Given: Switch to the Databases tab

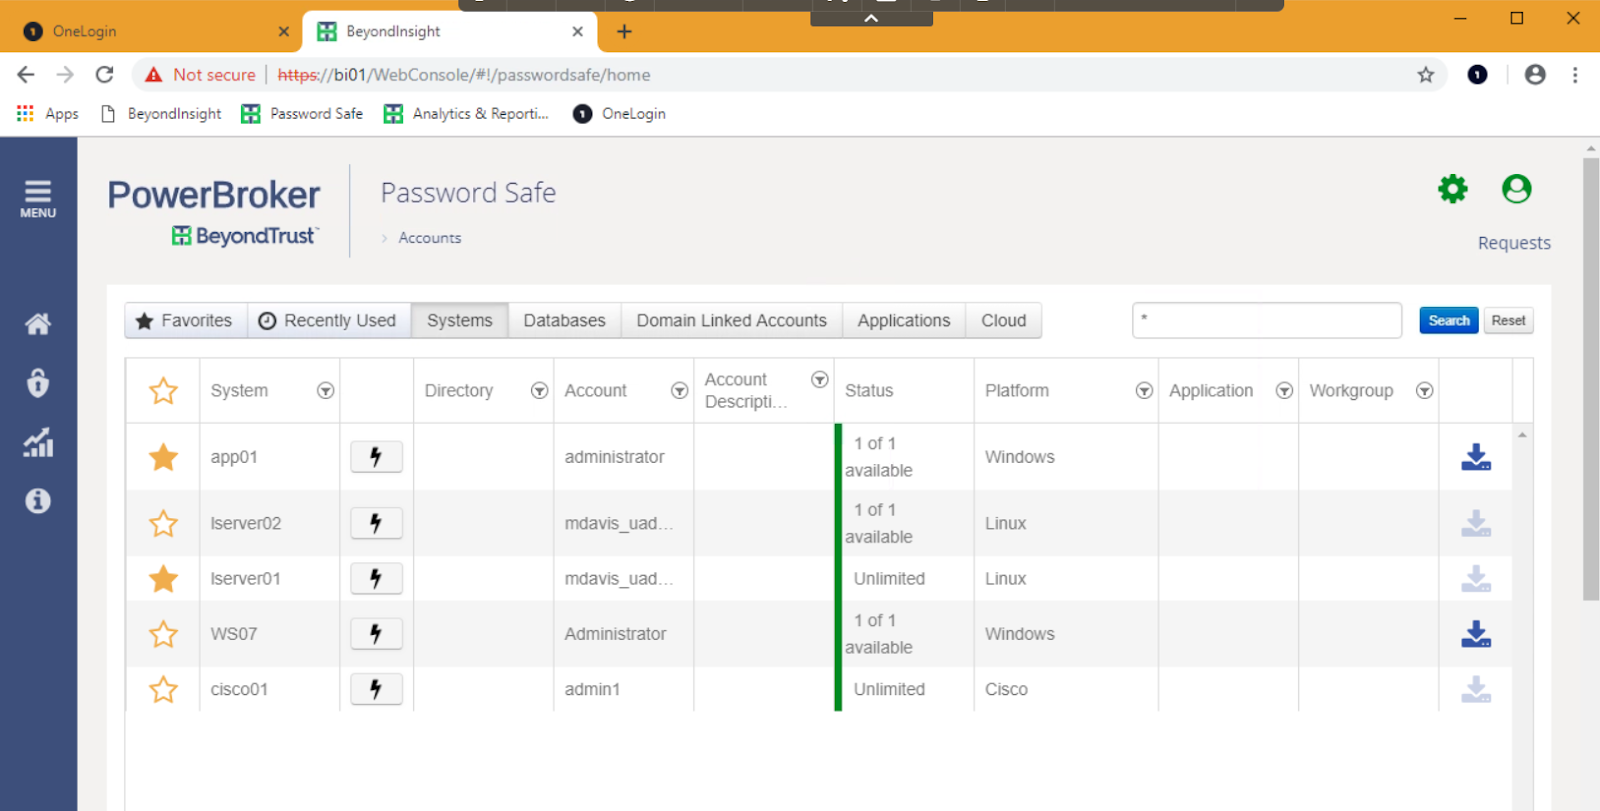Looking at the screenshot, I should (x=565, y=321).
